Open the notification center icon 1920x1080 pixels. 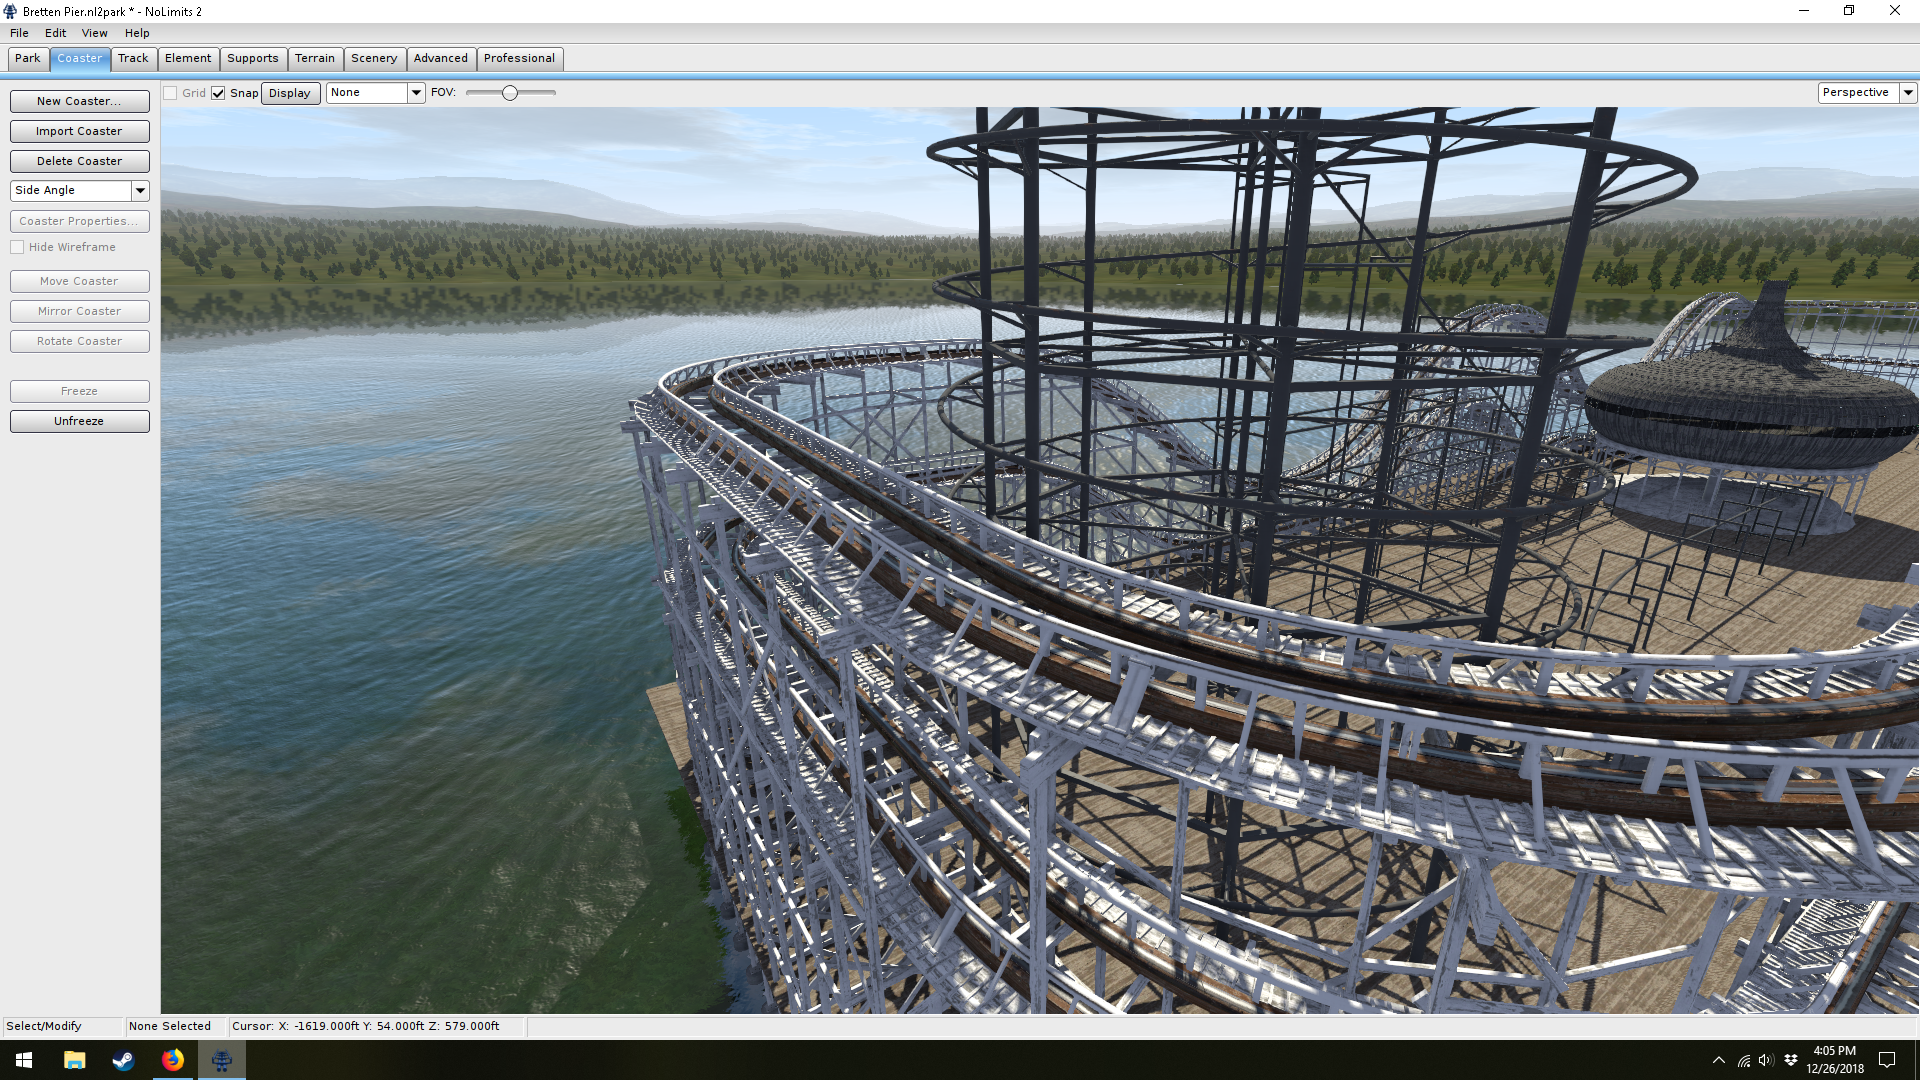[x=1887, y=1060]
